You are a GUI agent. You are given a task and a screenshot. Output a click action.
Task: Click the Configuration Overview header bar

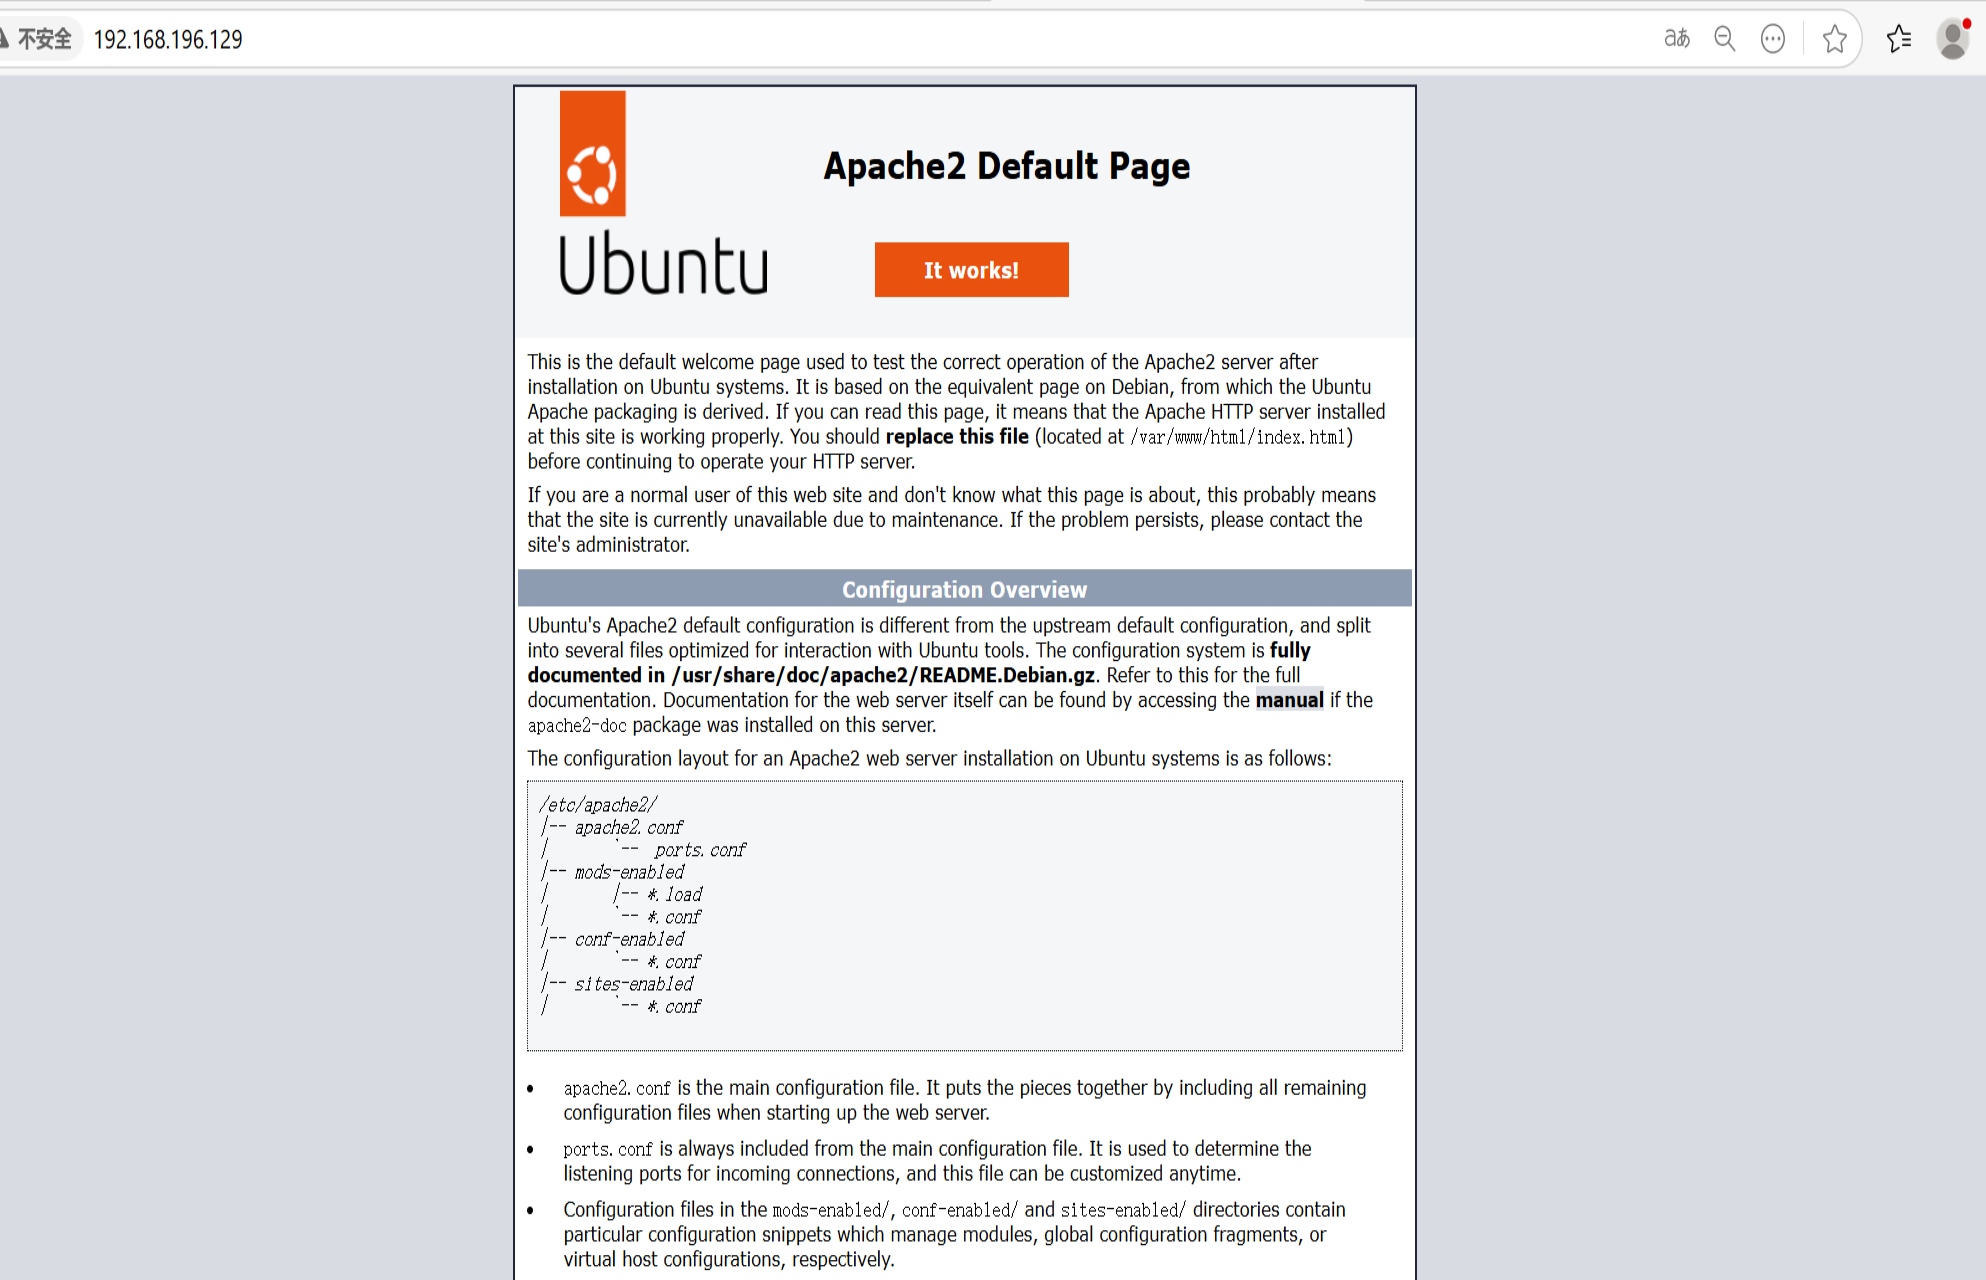(964, 589)
